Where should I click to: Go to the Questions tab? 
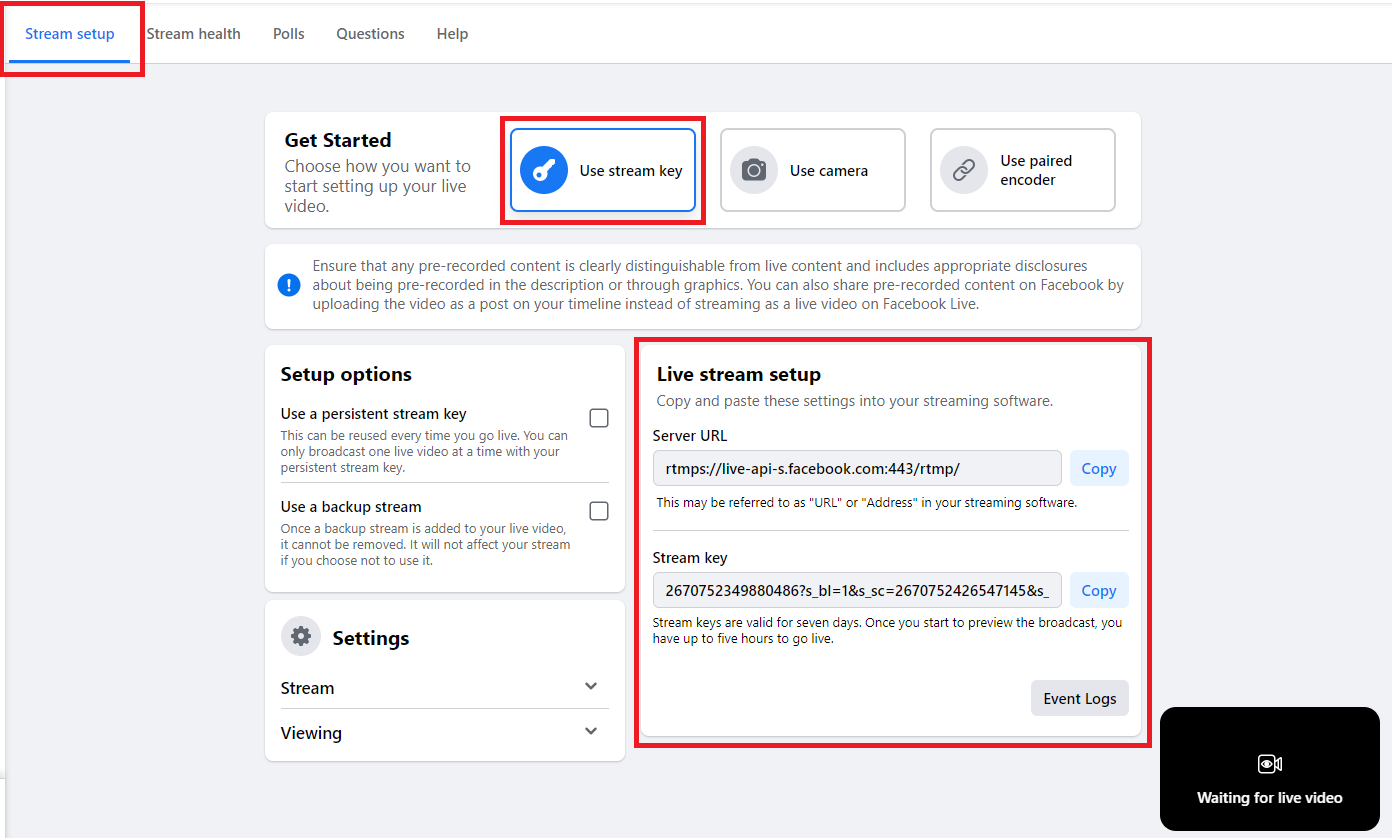(370, 34)
